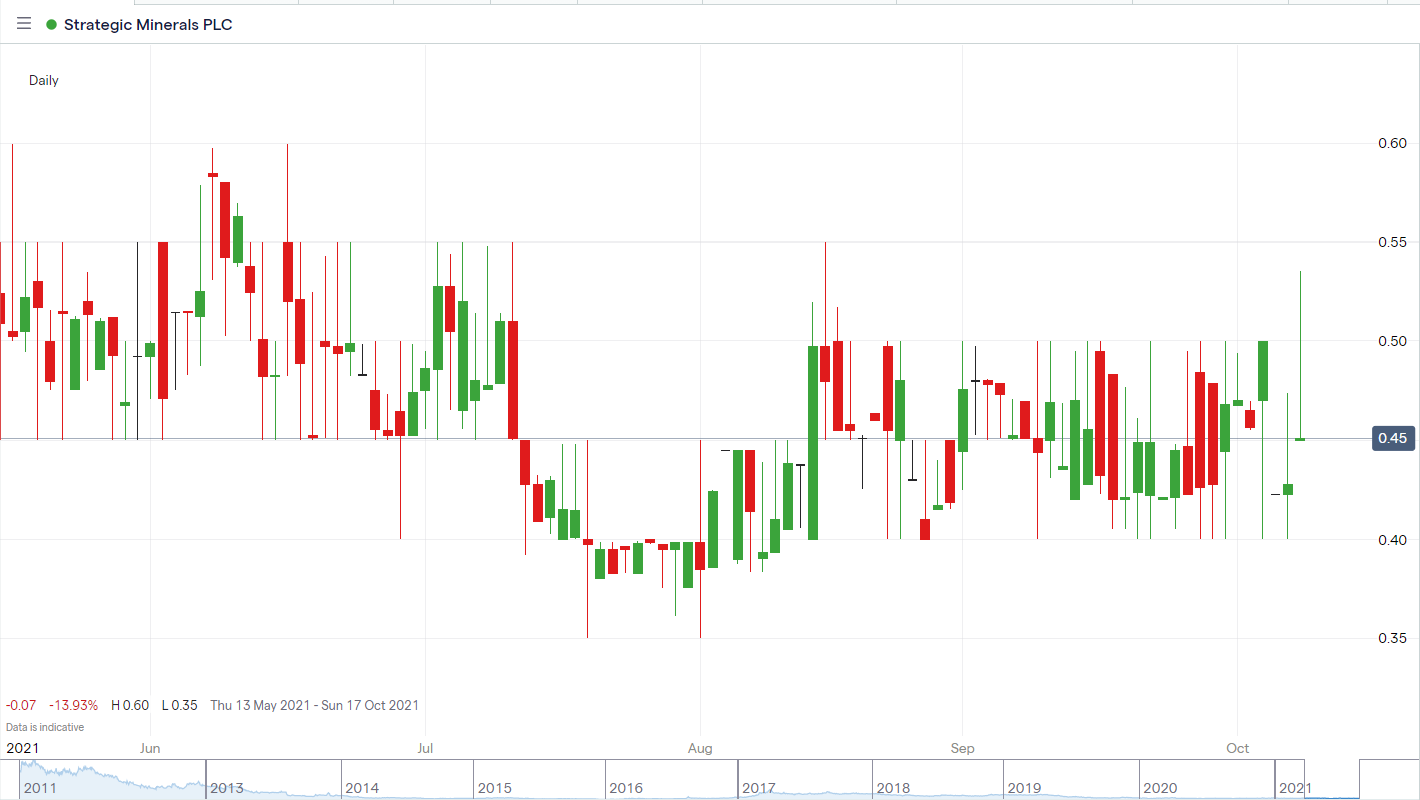Screen dimensions: 1420x800
Task: Select 2018 in the timeline navigator
Action: pos(893,788)
